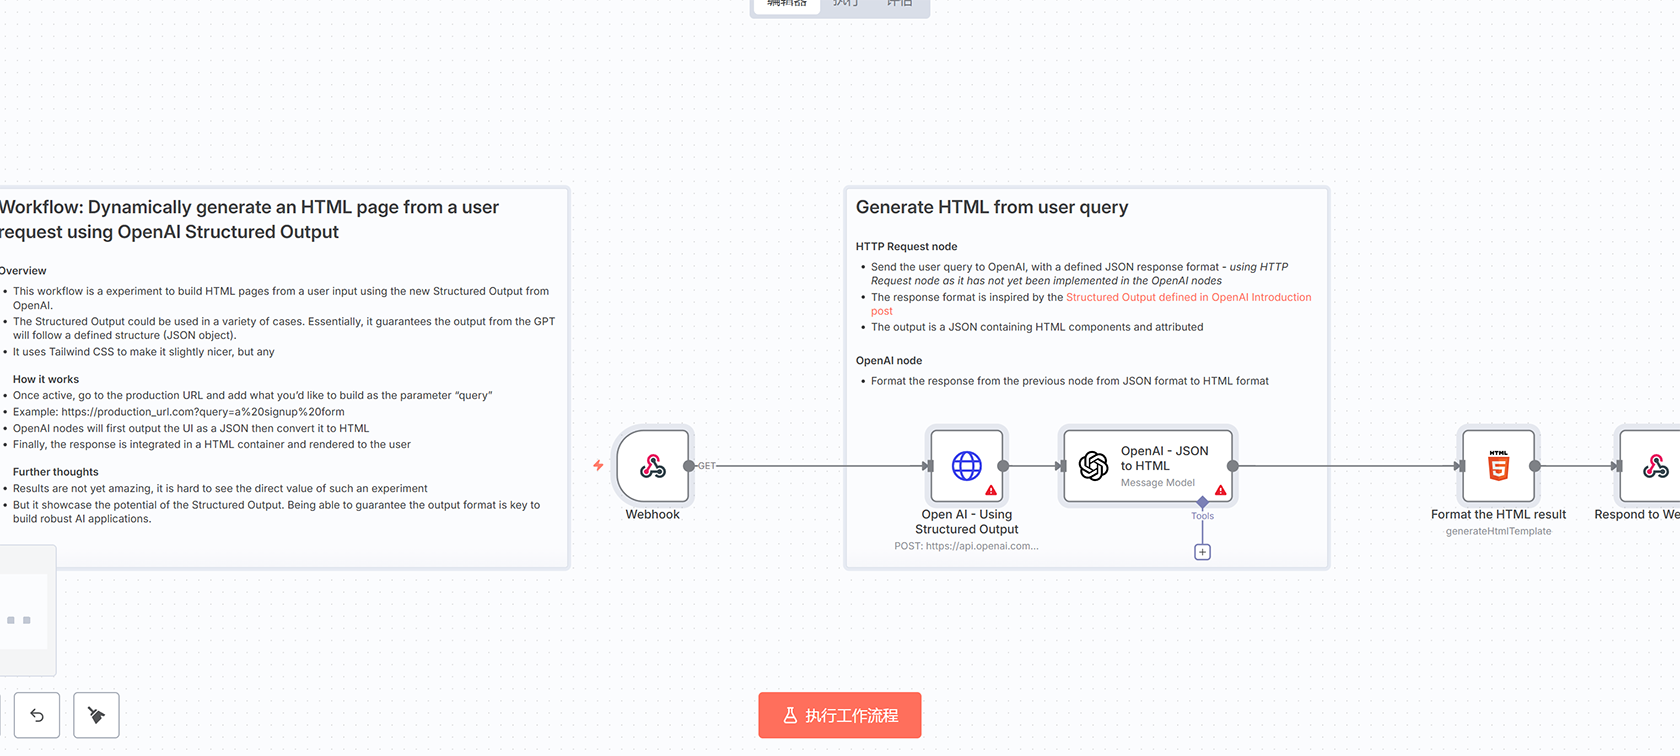
Task: Click the broom tidy-up button
Action: [97, 715]
